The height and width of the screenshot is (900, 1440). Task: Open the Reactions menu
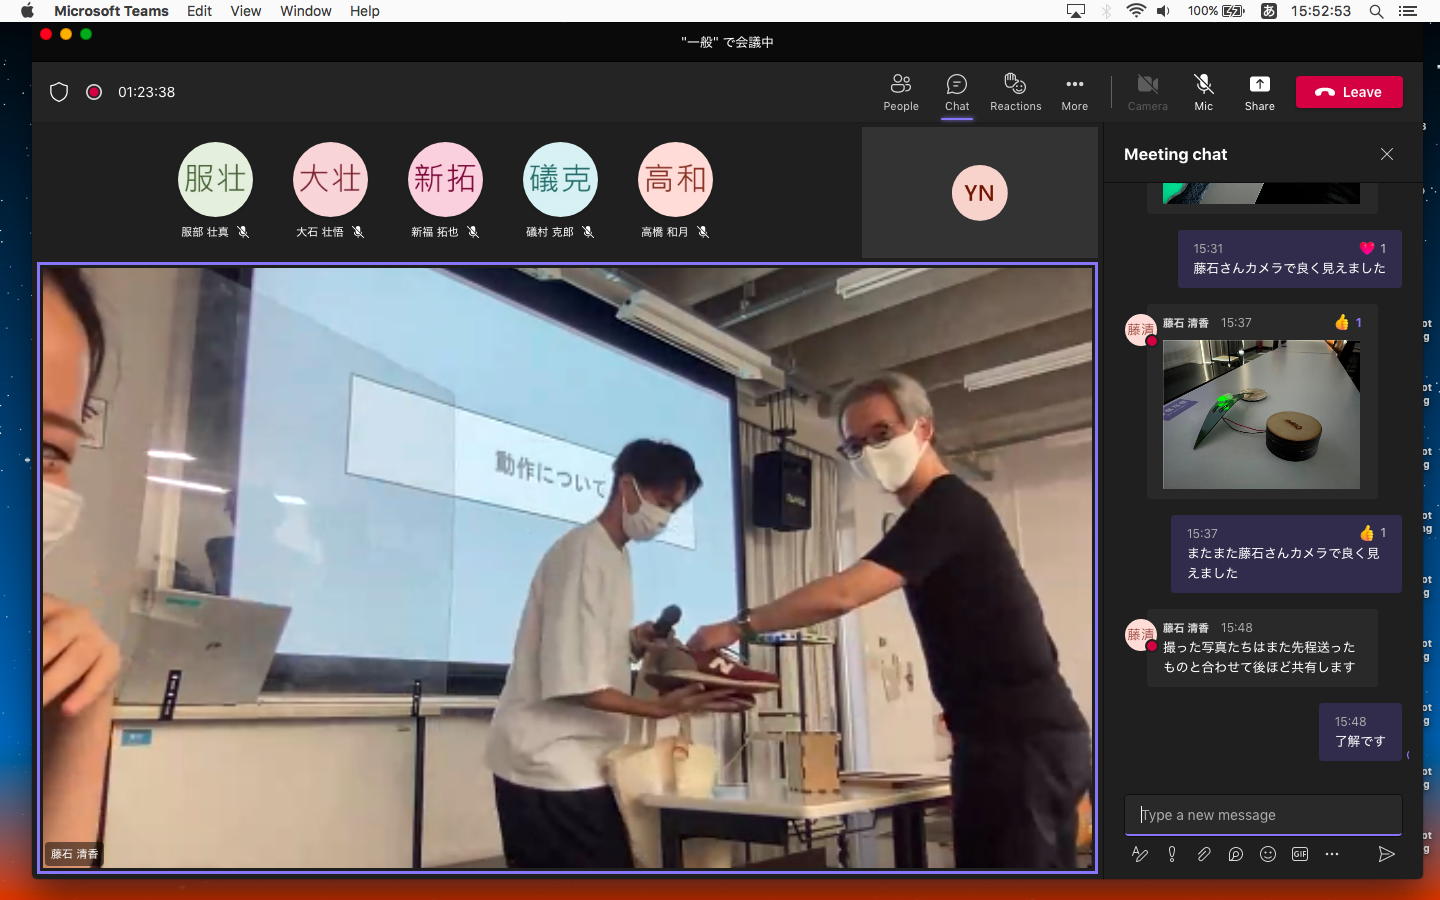(1015, 92)
